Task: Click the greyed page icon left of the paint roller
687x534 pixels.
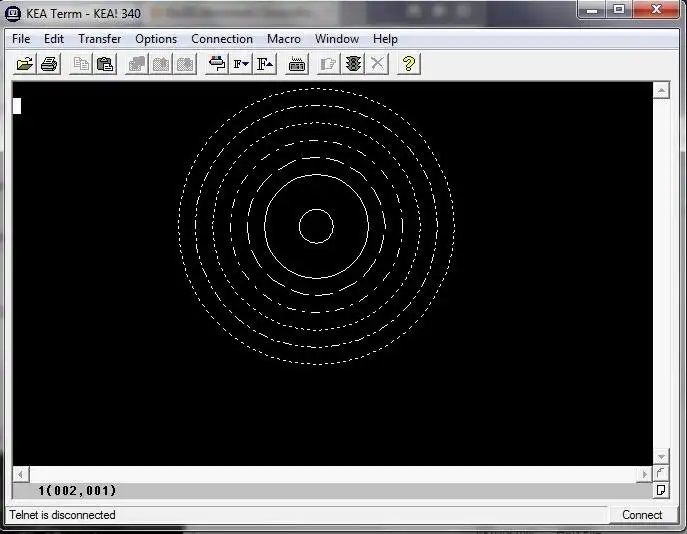Action: click(185, 64)
